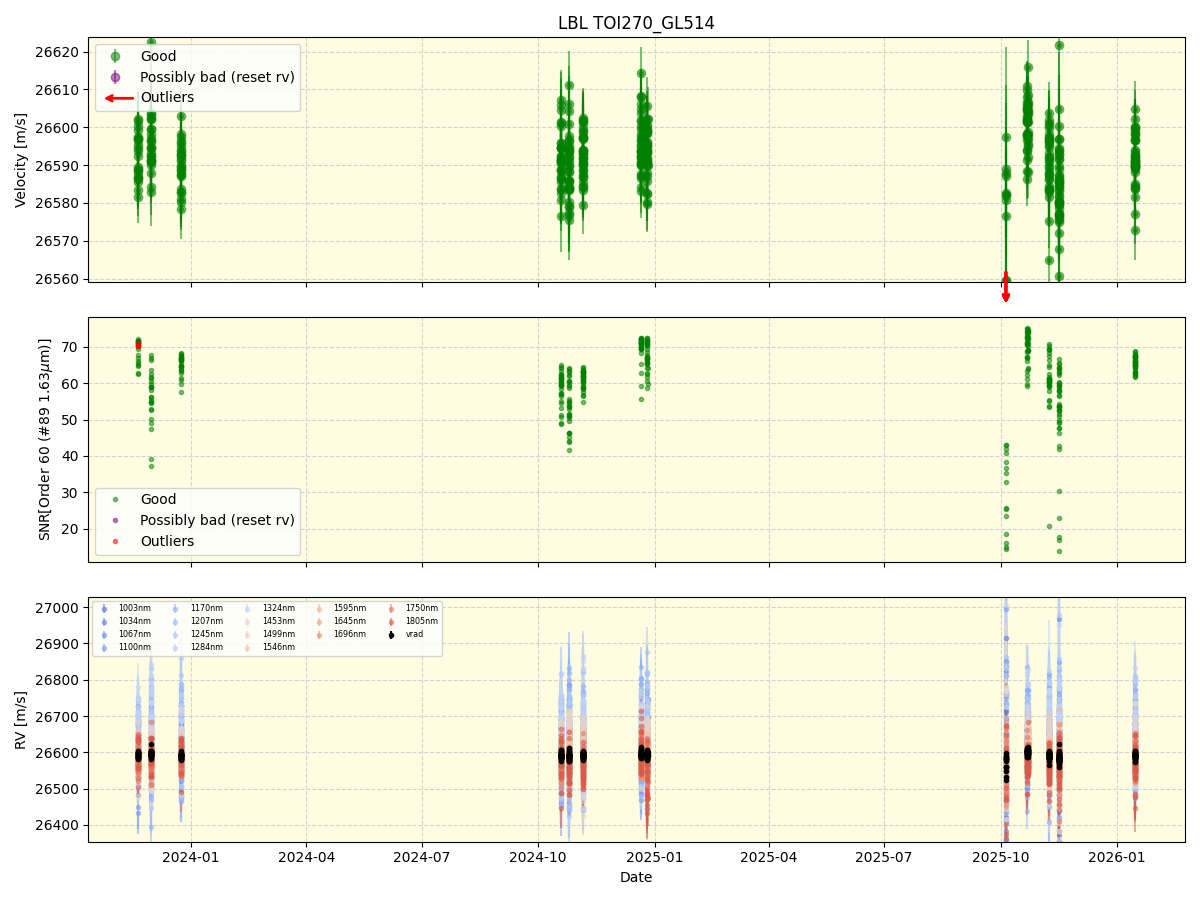Click purple dot beside Possibly bad in SNR legend

[115, 520]
